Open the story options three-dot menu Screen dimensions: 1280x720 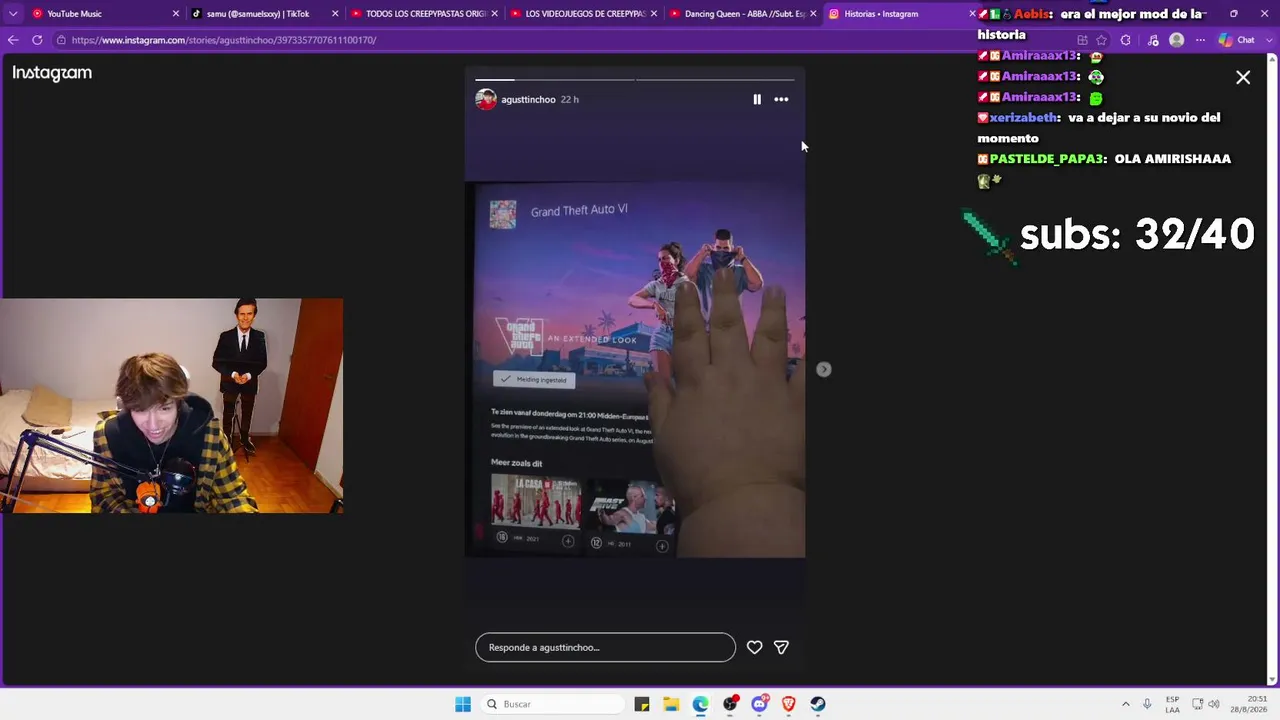[781, 99]
